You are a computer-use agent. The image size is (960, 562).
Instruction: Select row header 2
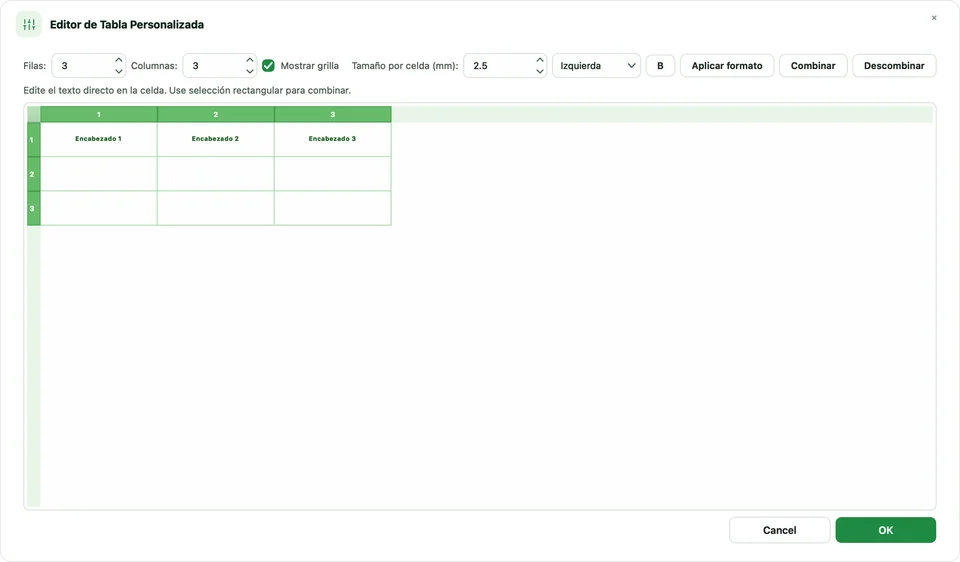[x=34, y=174]
